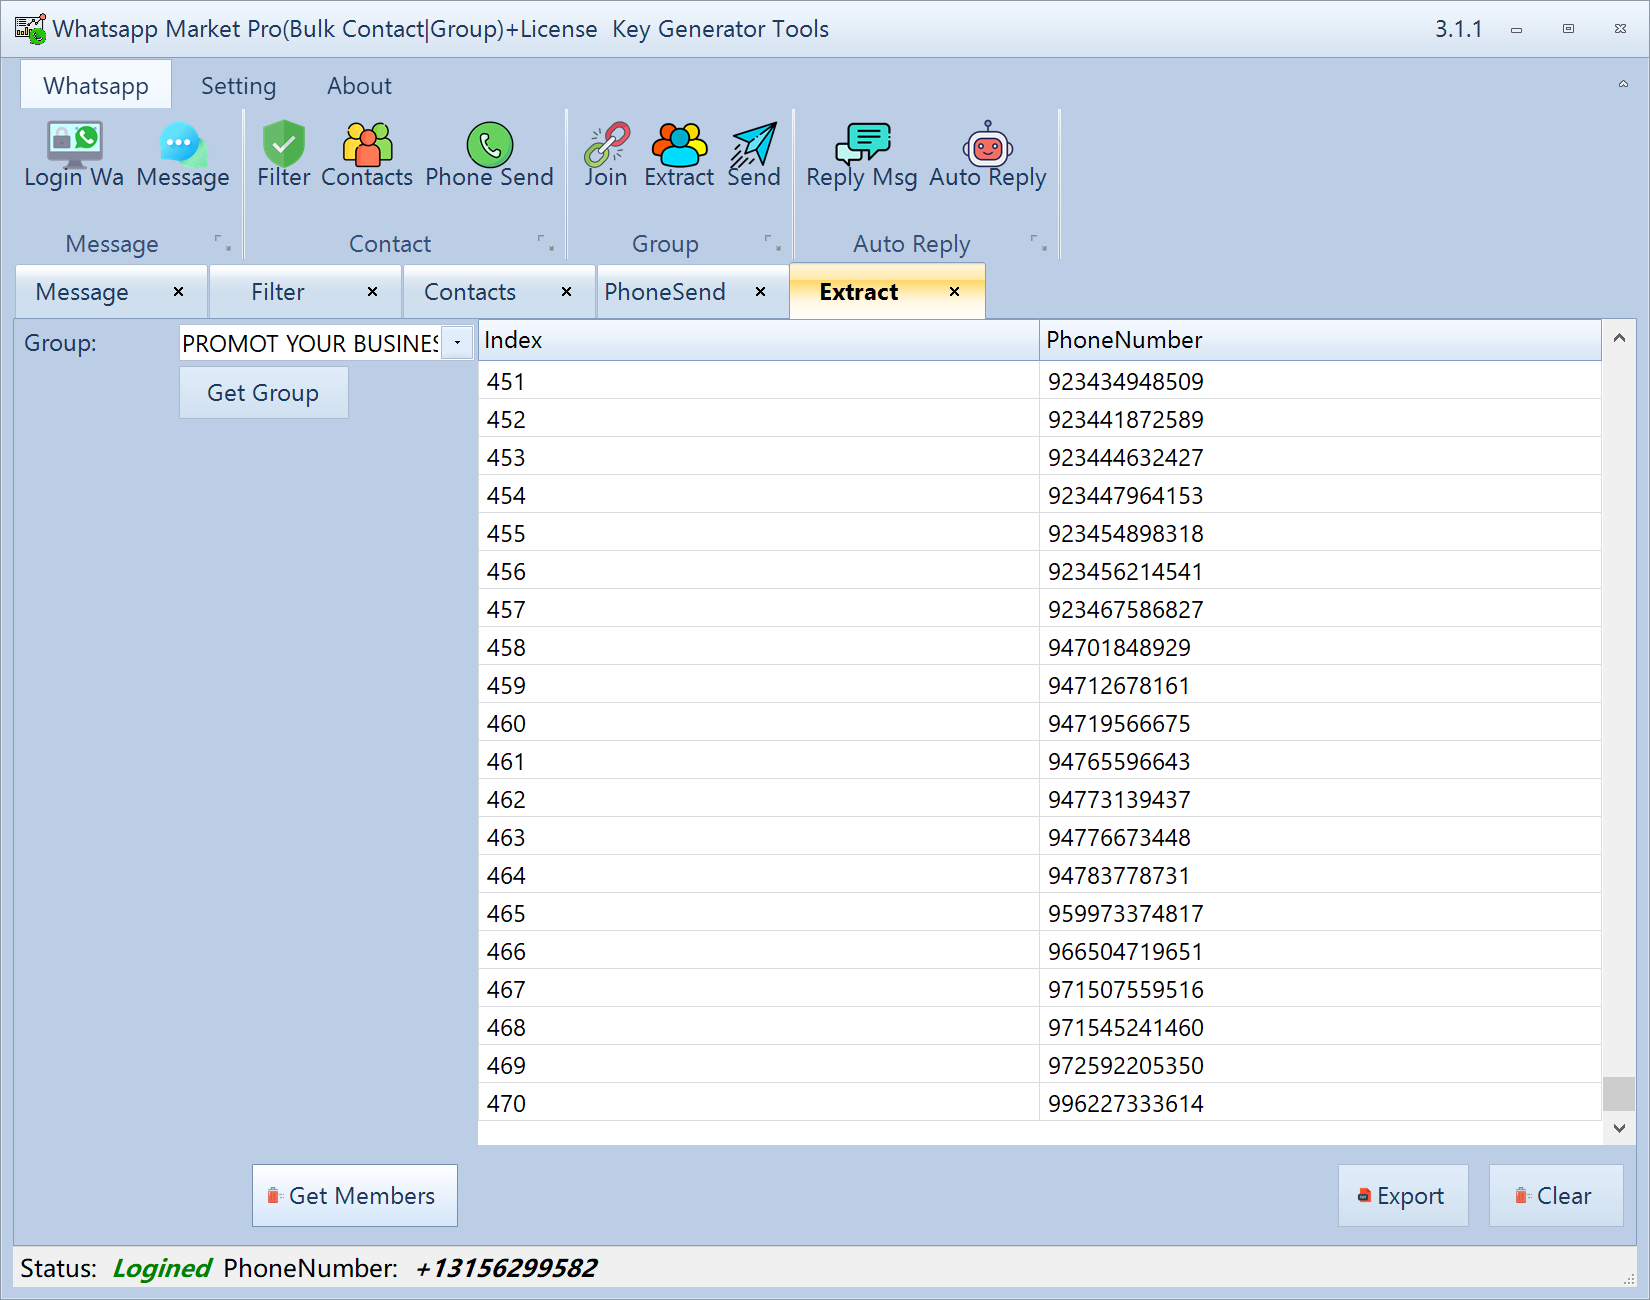
Task: Expand the Contact ribbon group launcher
Action: (545, 243)
